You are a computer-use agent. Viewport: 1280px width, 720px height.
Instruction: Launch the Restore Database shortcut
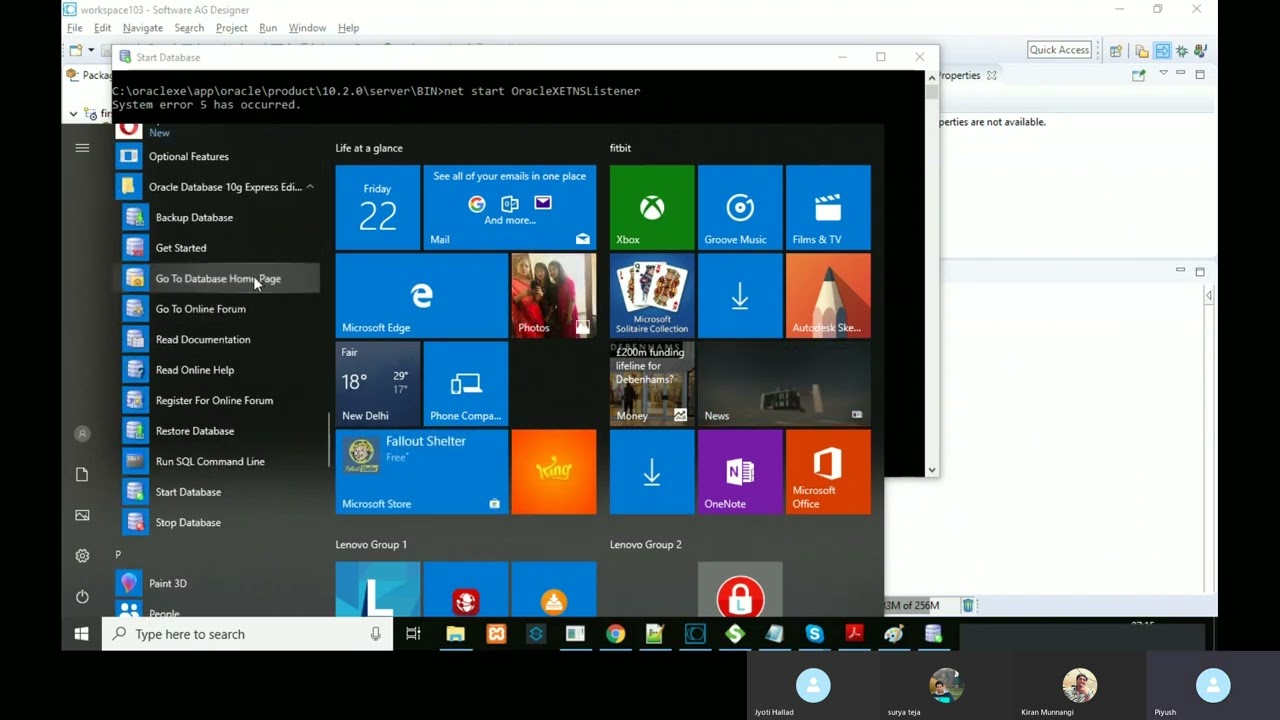[217, 431]
